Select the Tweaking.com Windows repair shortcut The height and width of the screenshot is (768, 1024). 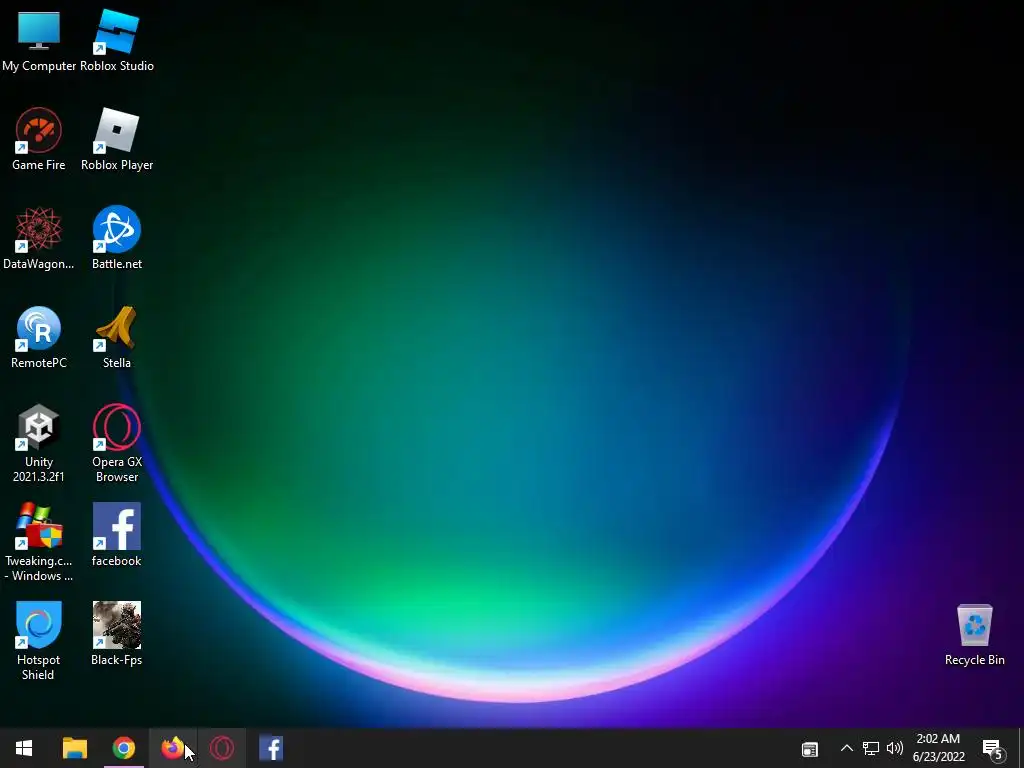click(x=39, y=543)
